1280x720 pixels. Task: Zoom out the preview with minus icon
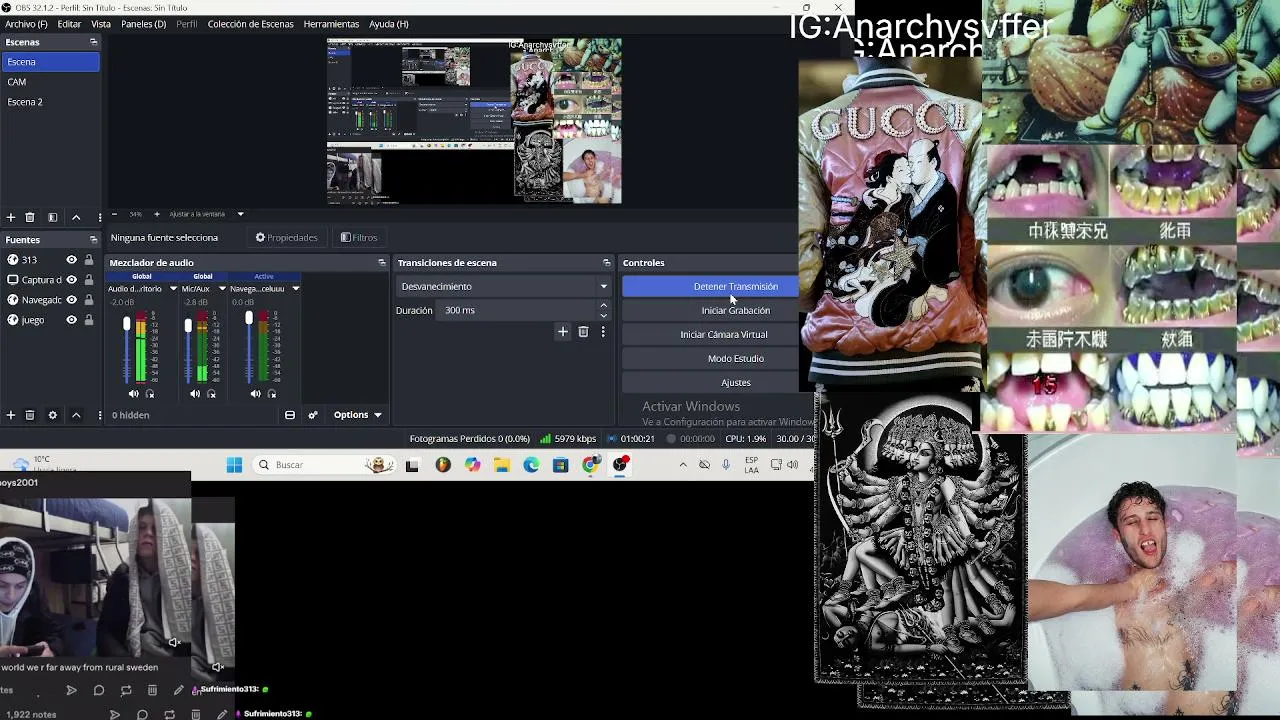click(x=114, y=214)
